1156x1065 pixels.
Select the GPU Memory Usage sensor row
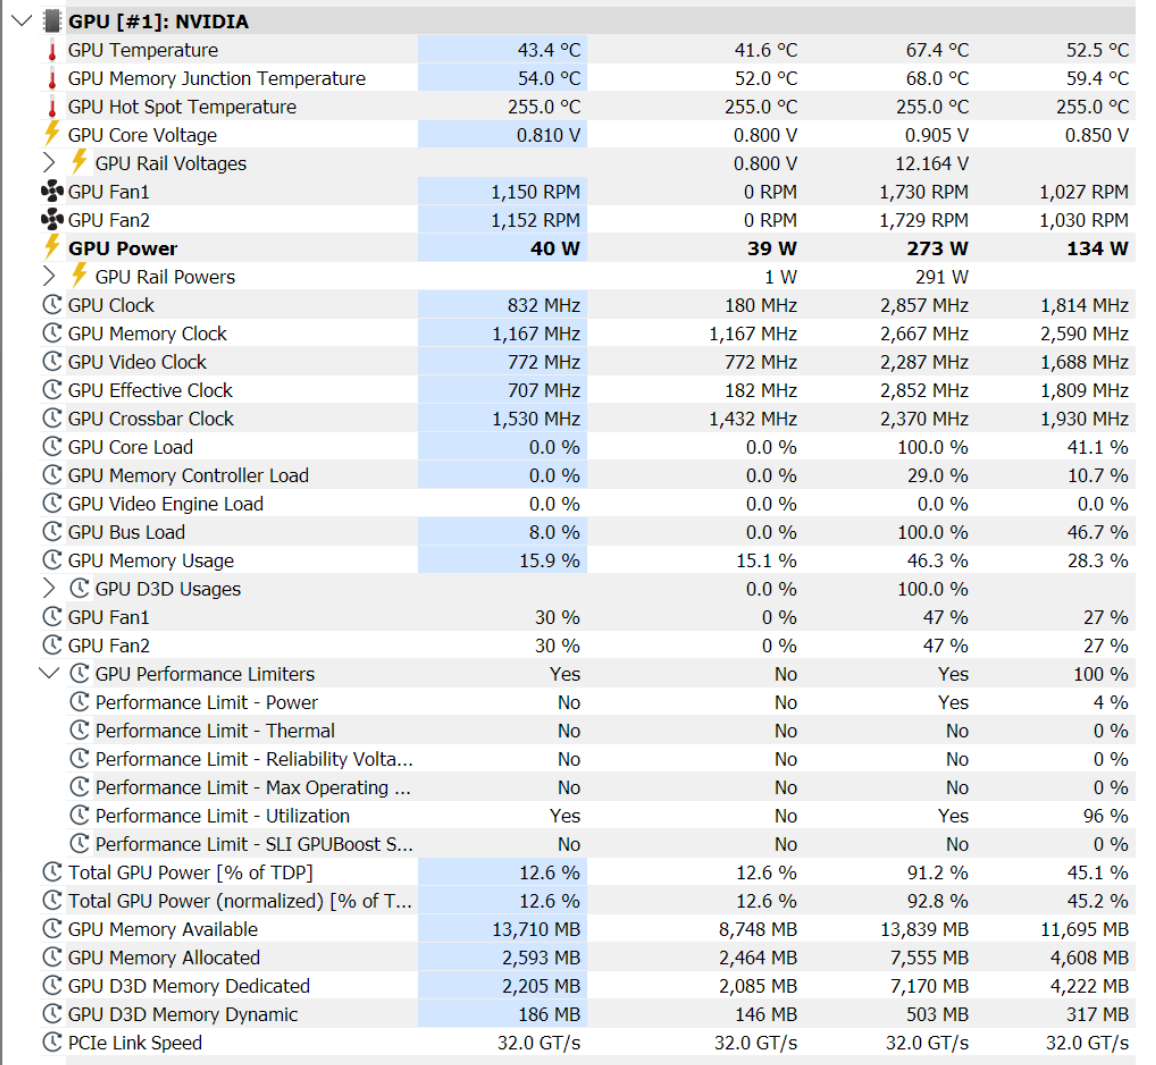coord(150,561)
